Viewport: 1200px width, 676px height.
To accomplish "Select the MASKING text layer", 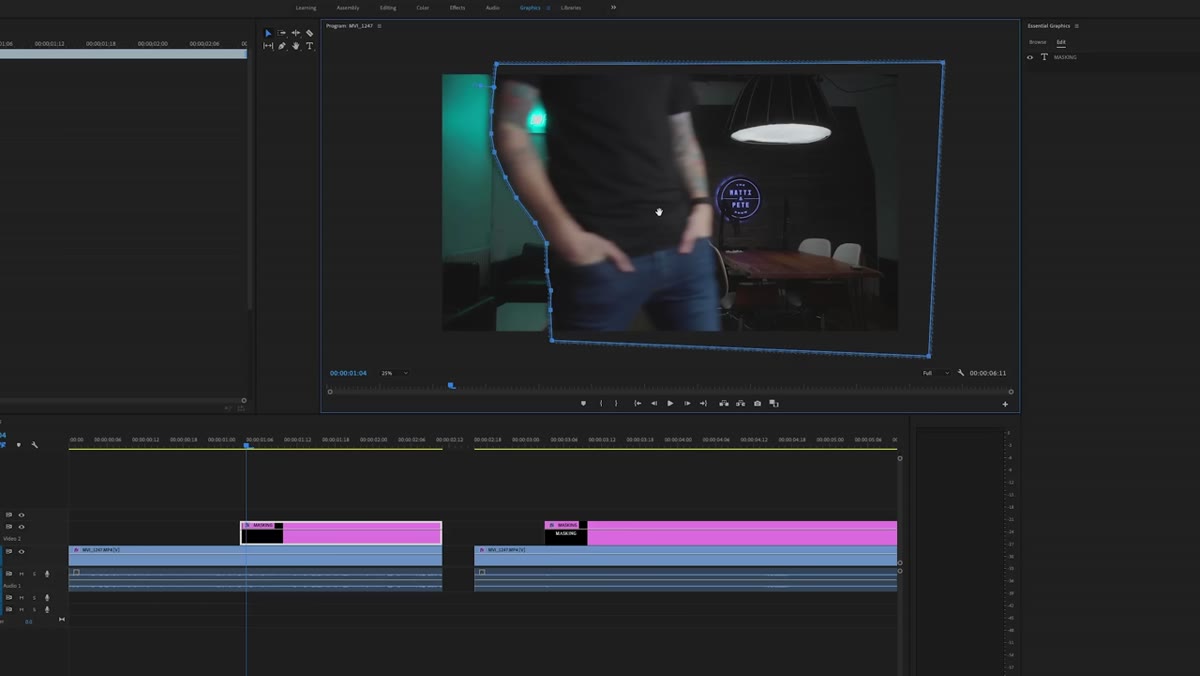I will [x=1065, y=57].
